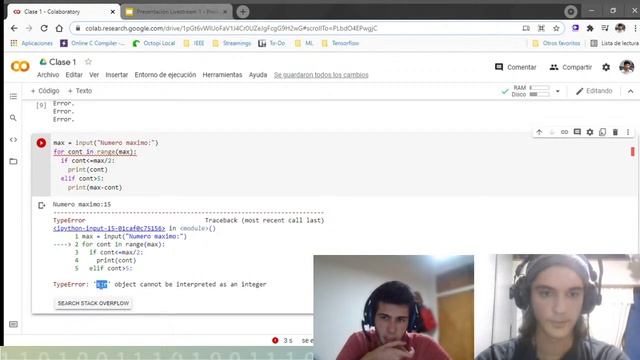This screenshot has height=360, width=640.
Task: Open cell editor settings gear
Action: [590, 132]
